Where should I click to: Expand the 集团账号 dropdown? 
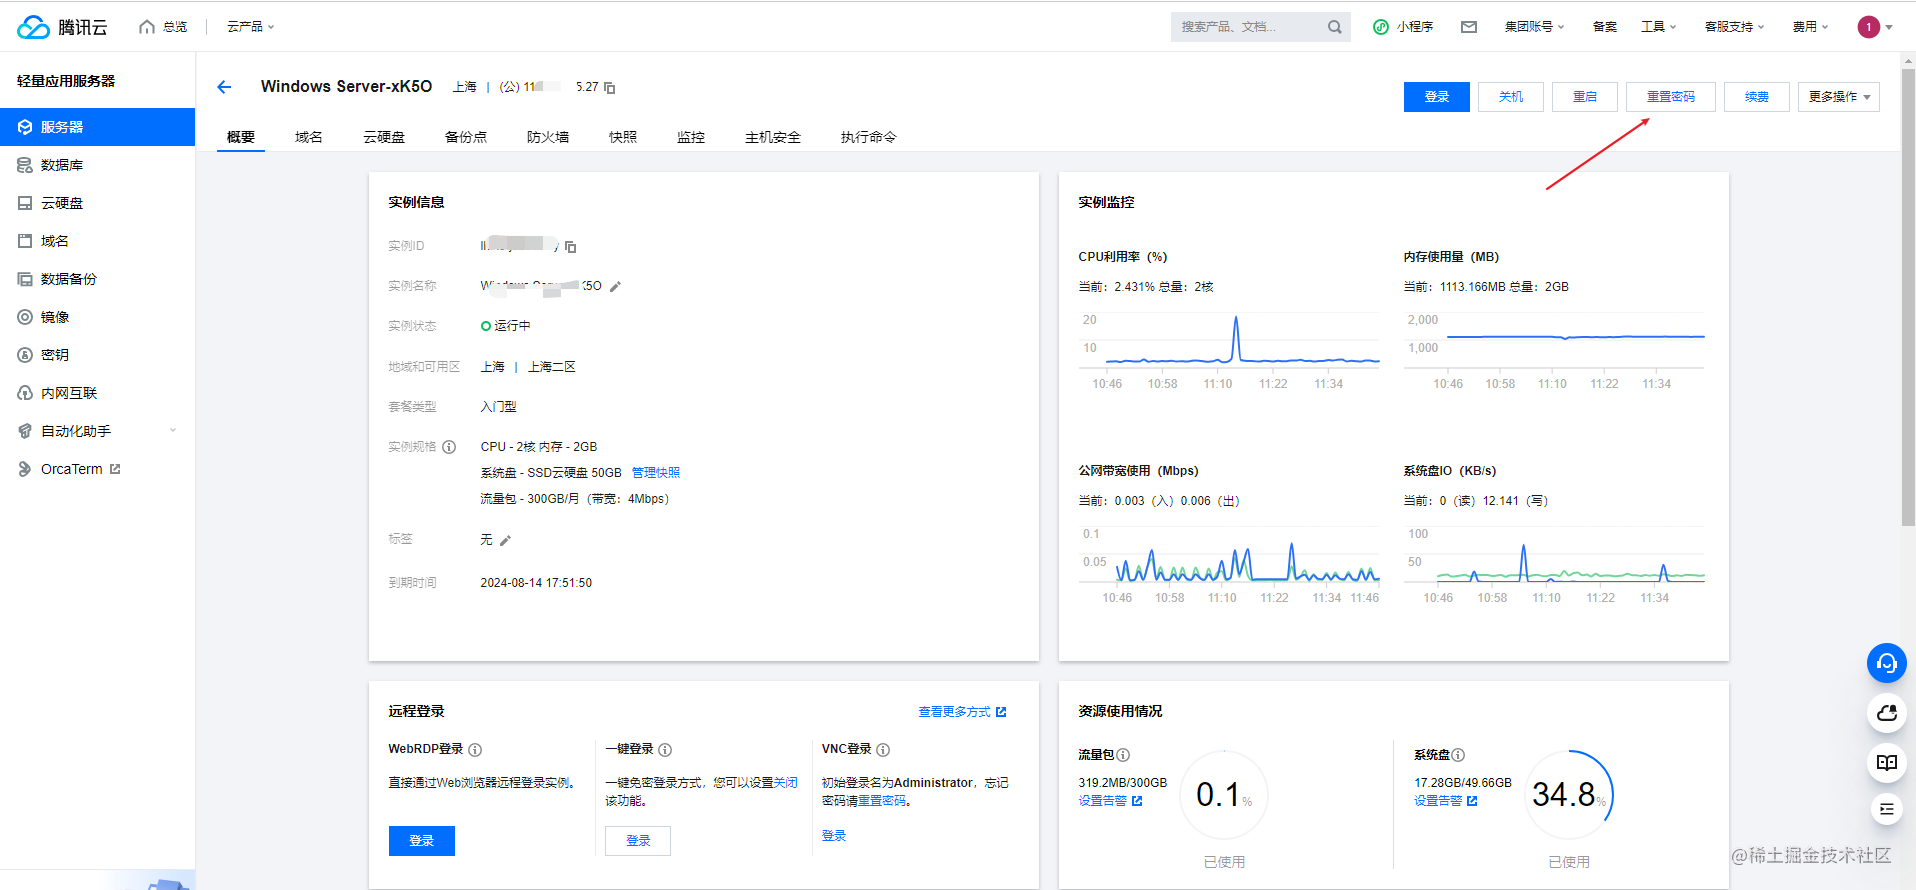[1534, 27]
